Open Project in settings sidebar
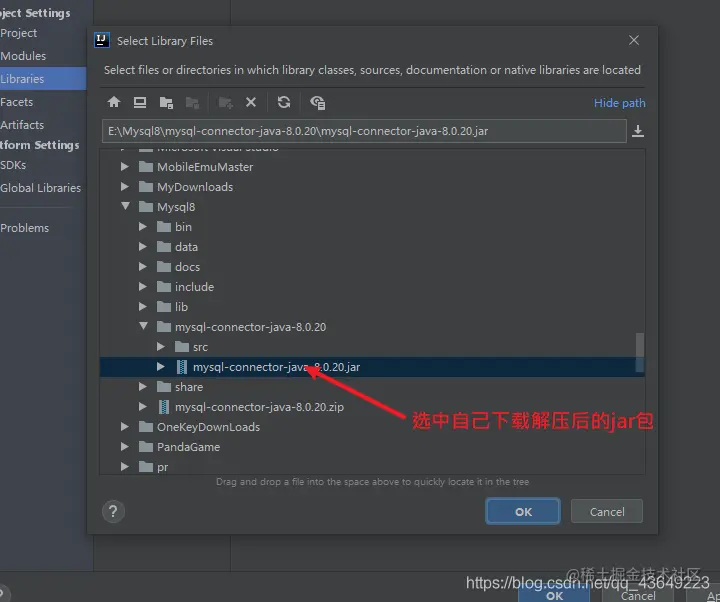 [x=18, y=33]
